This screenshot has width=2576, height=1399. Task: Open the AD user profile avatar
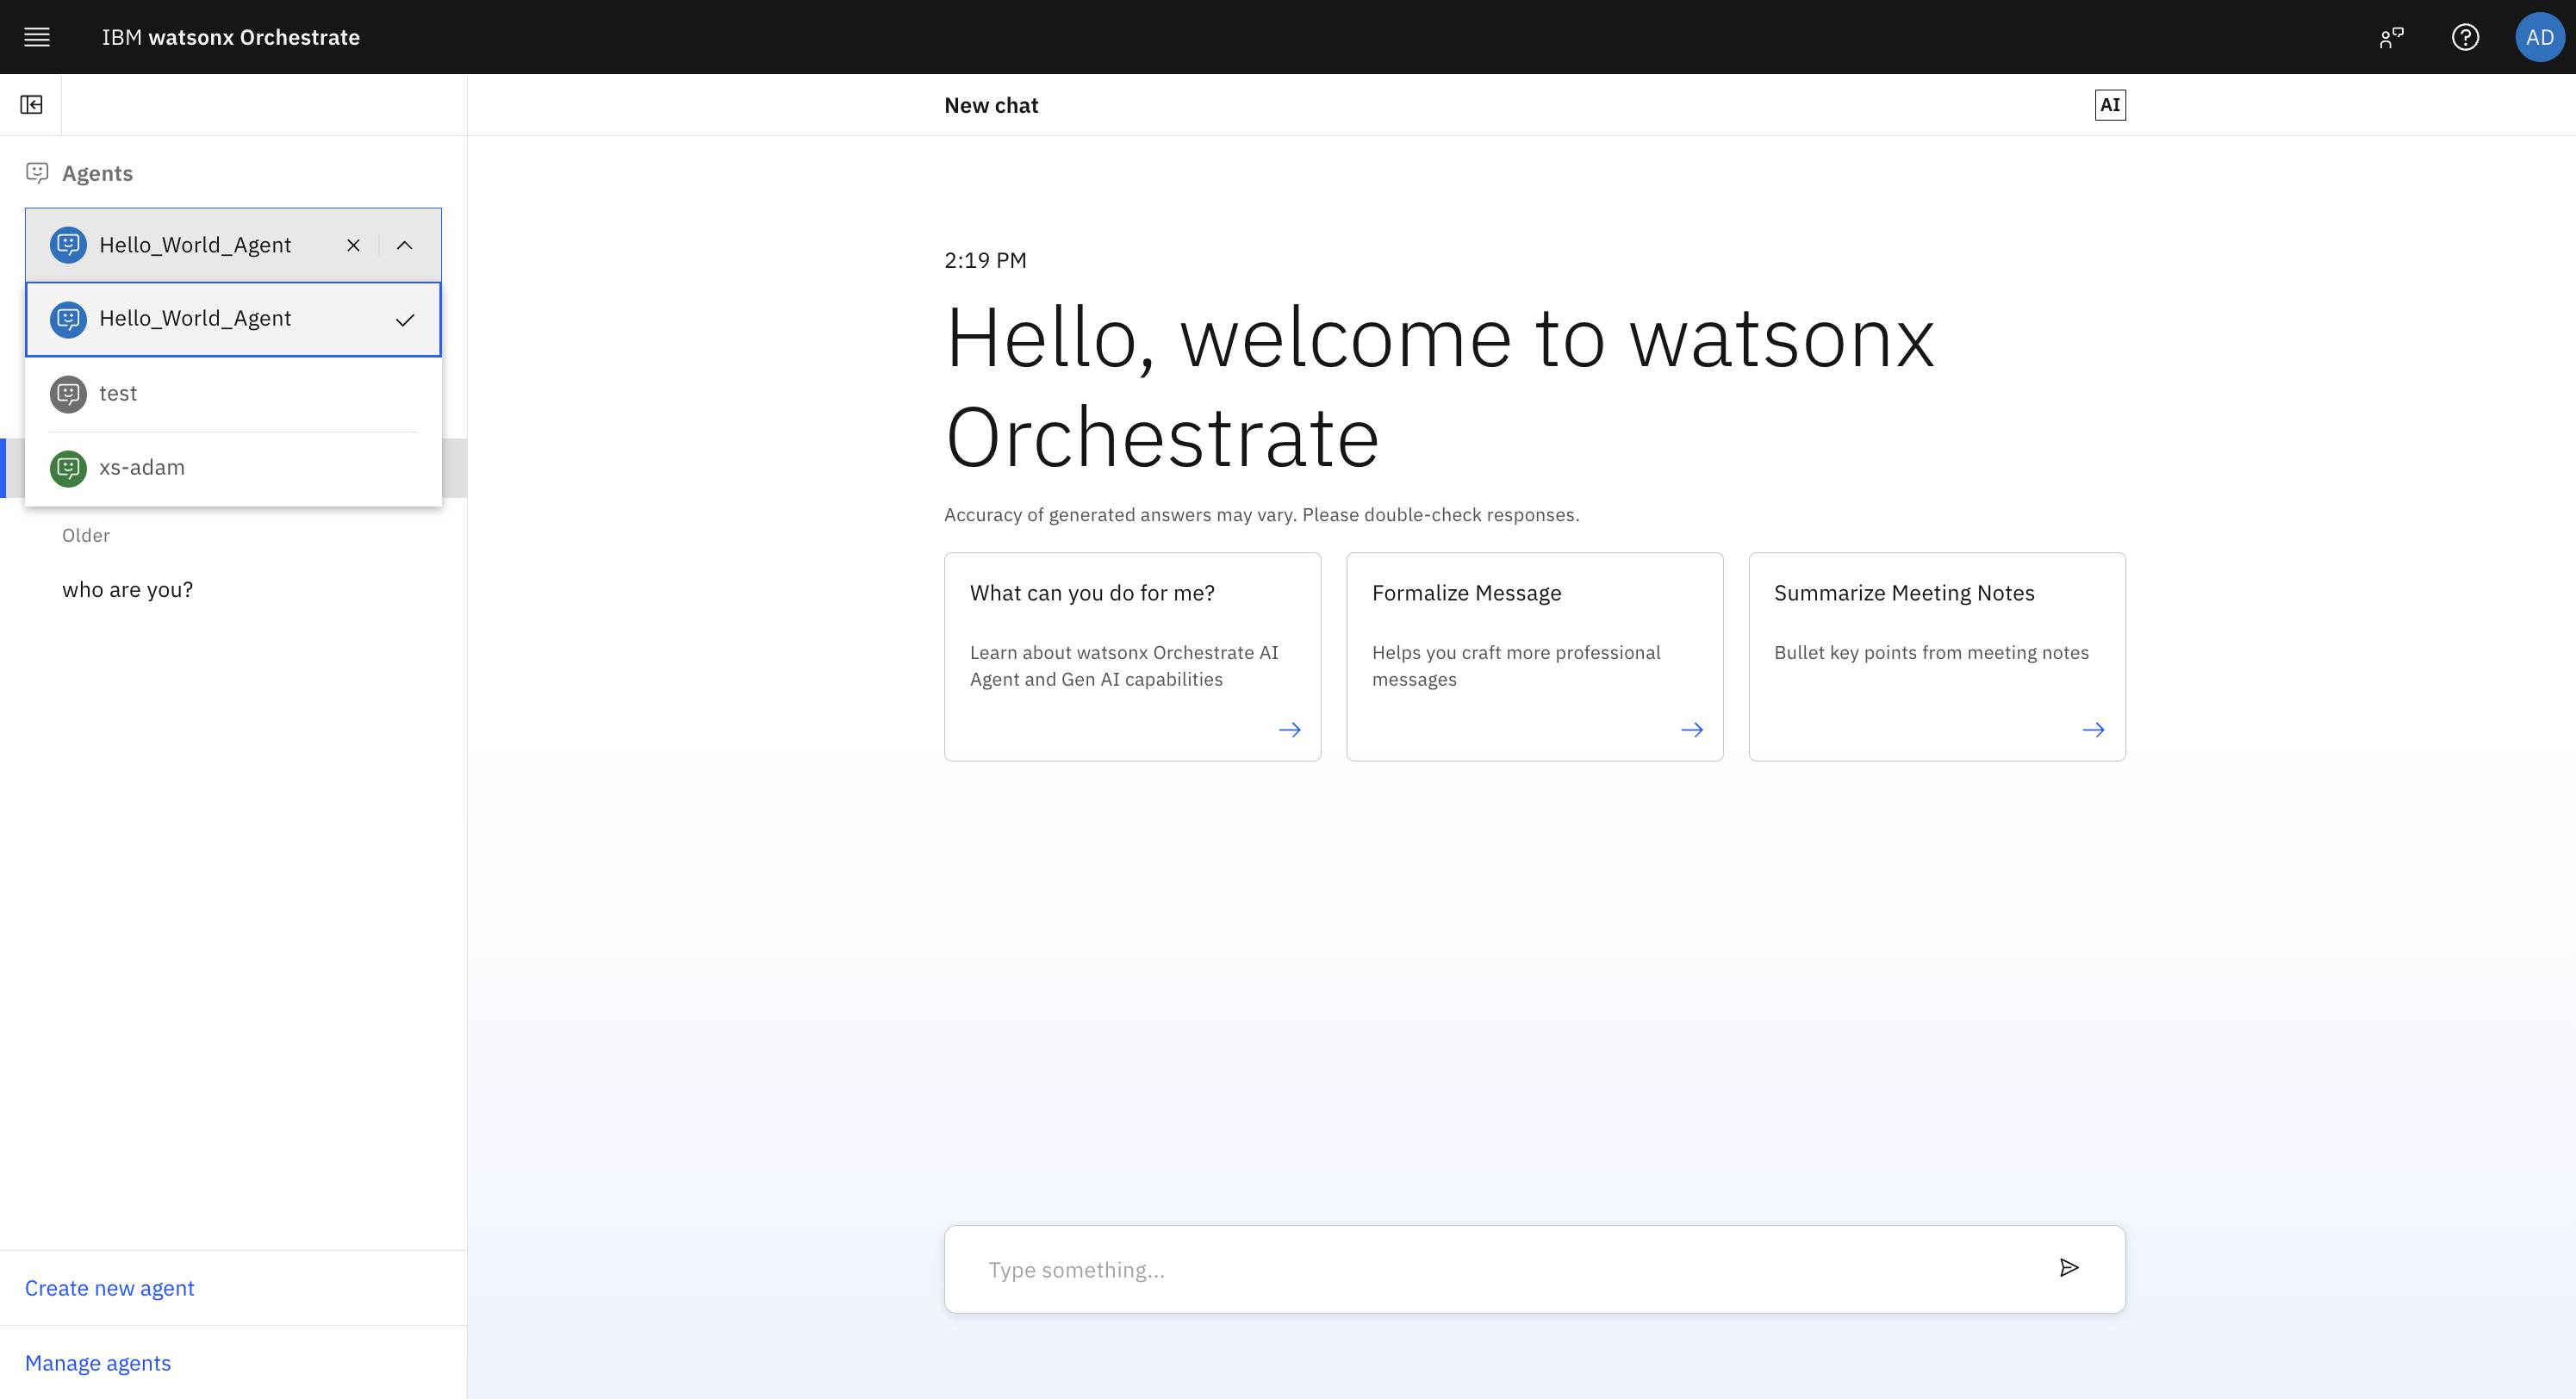[x=2538, y=37]
